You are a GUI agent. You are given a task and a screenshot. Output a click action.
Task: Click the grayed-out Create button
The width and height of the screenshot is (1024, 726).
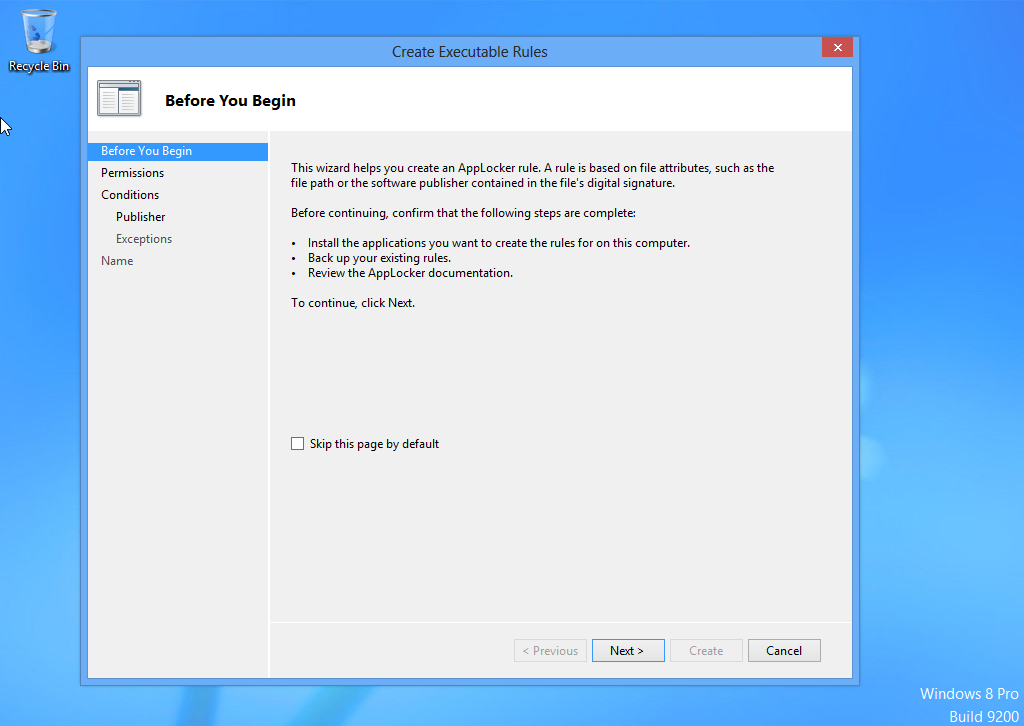pos(706,651)
